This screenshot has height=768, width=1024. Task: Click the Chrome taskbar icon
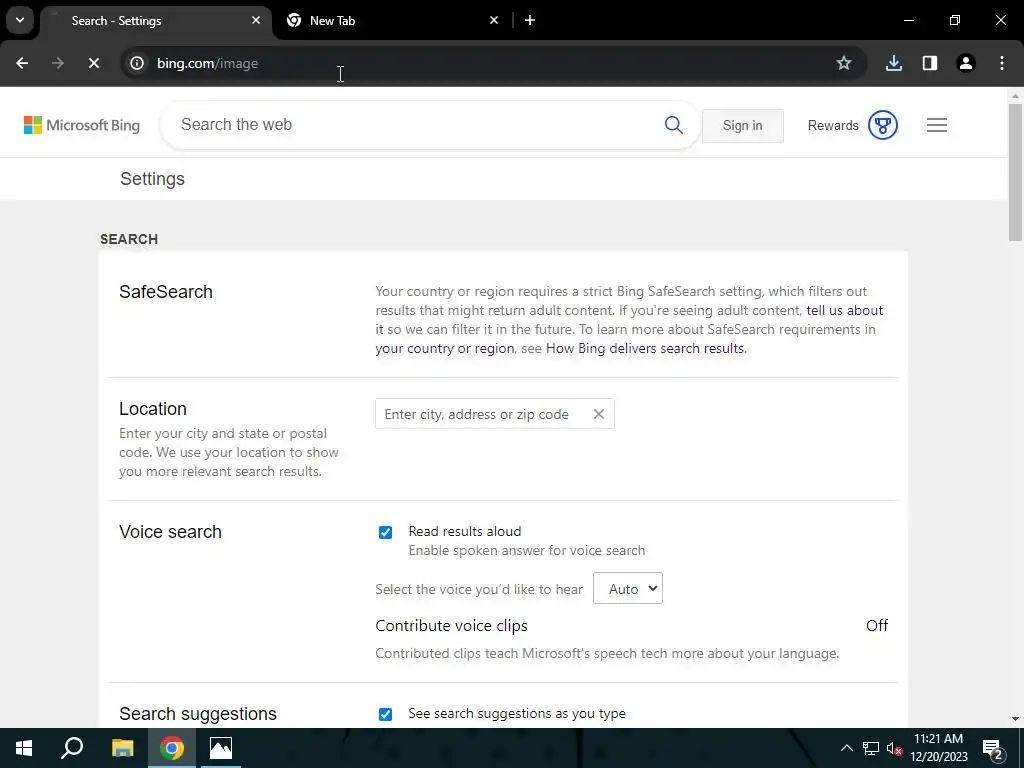click(x=172, y=748)
